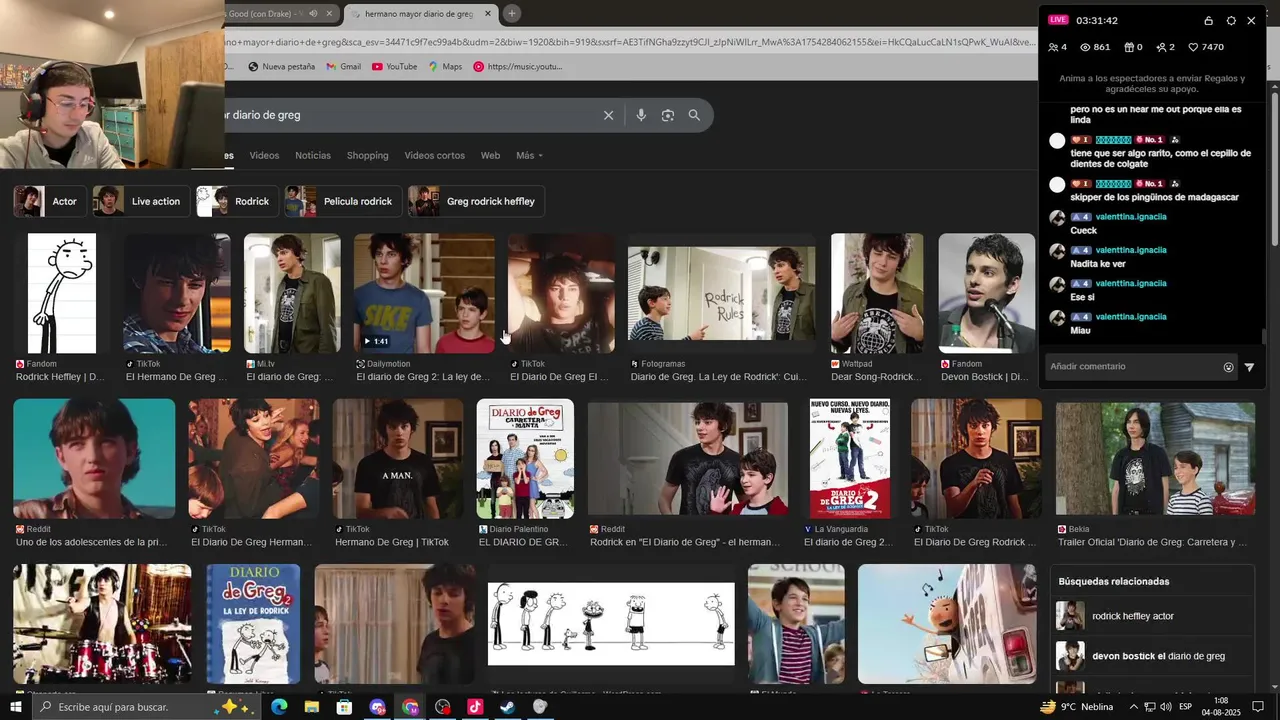Open the weather widget showing 9°C Neblina

1079,707
